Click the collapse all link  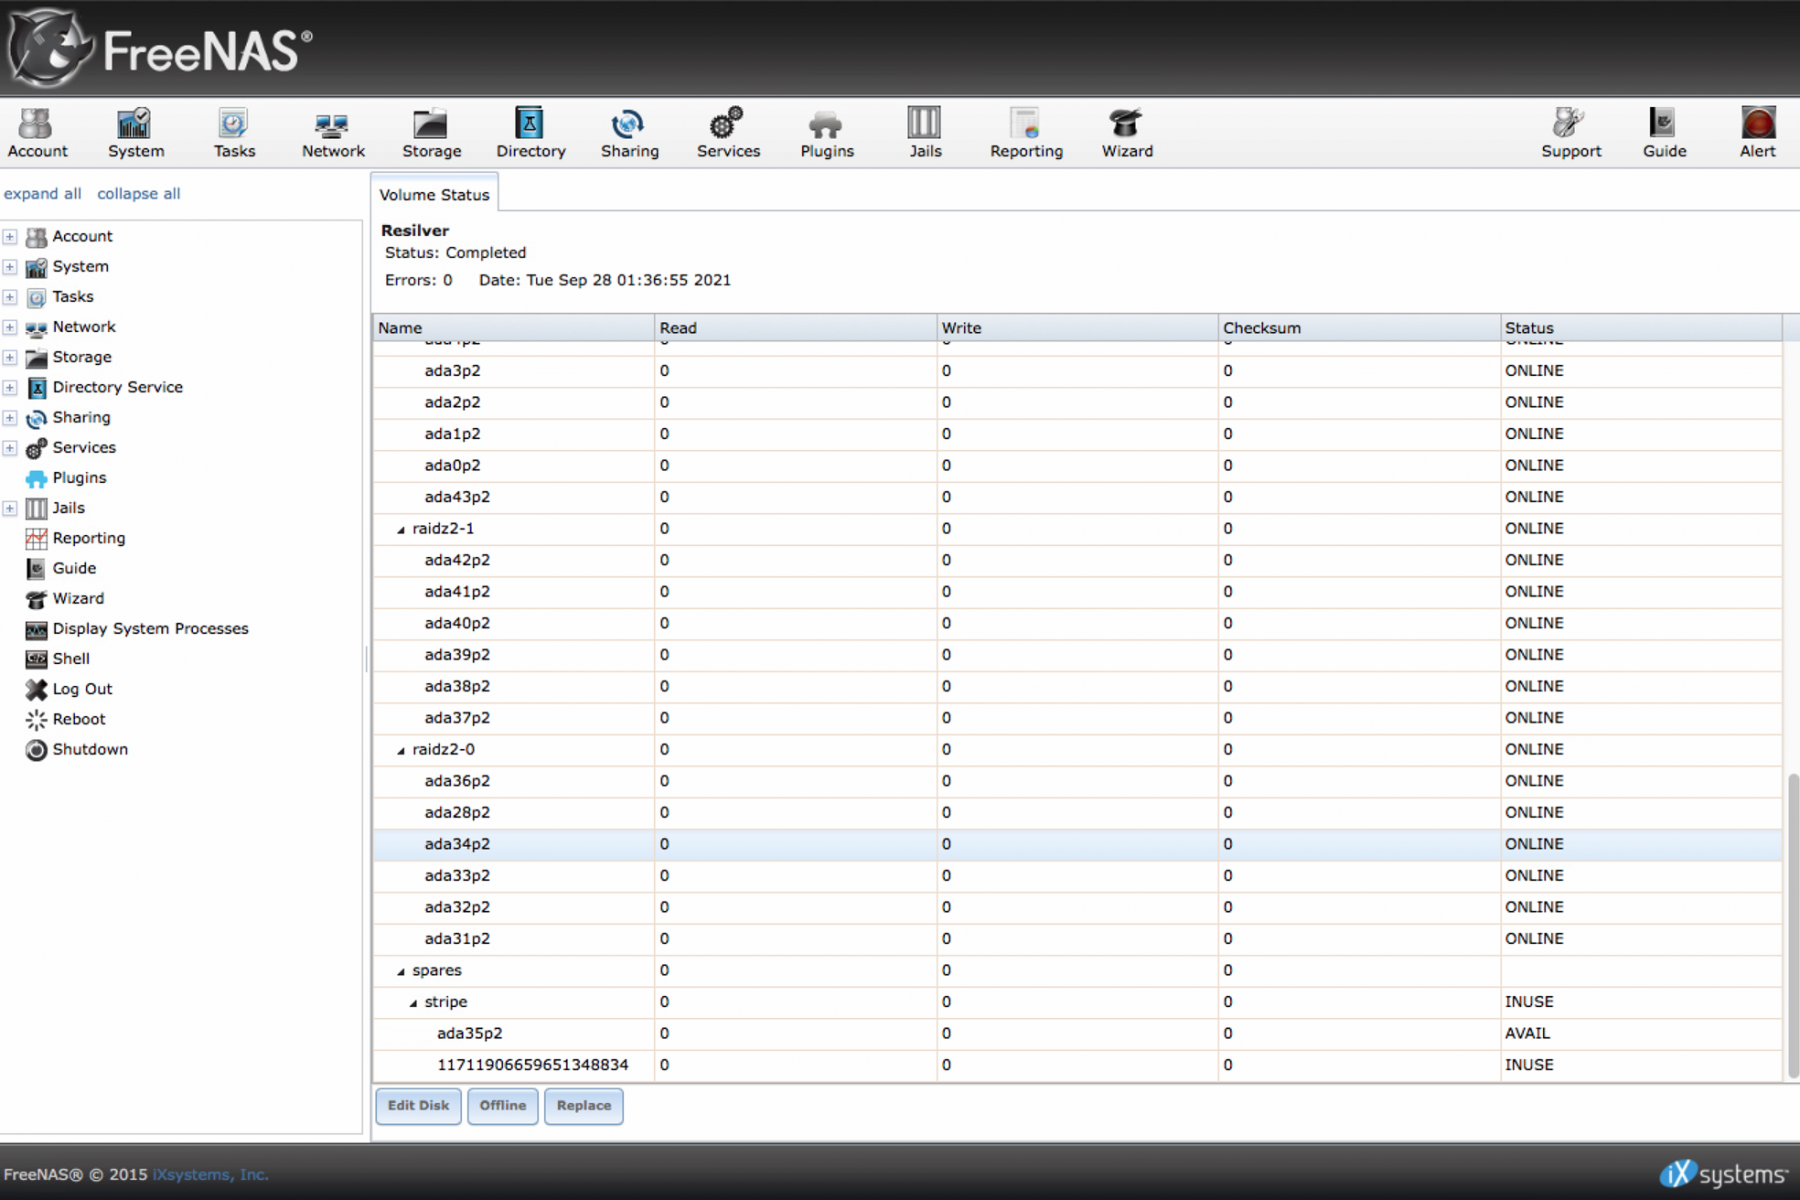[x=138, y=193]
